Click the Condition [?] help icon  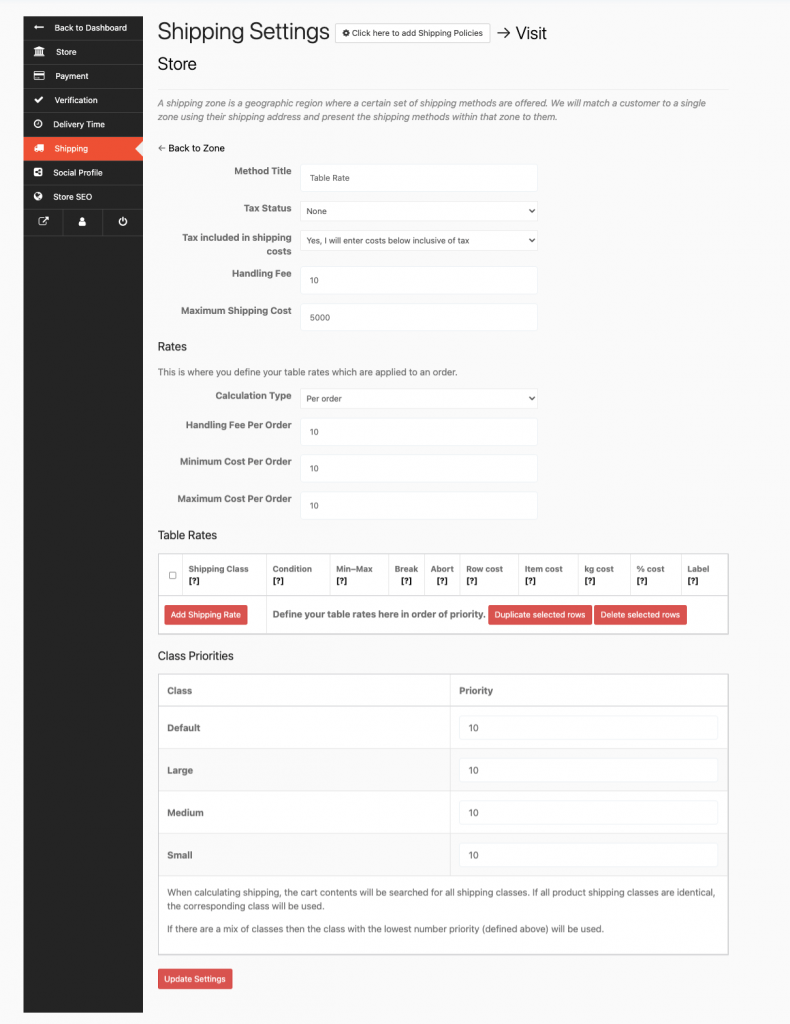coord(278,581)
